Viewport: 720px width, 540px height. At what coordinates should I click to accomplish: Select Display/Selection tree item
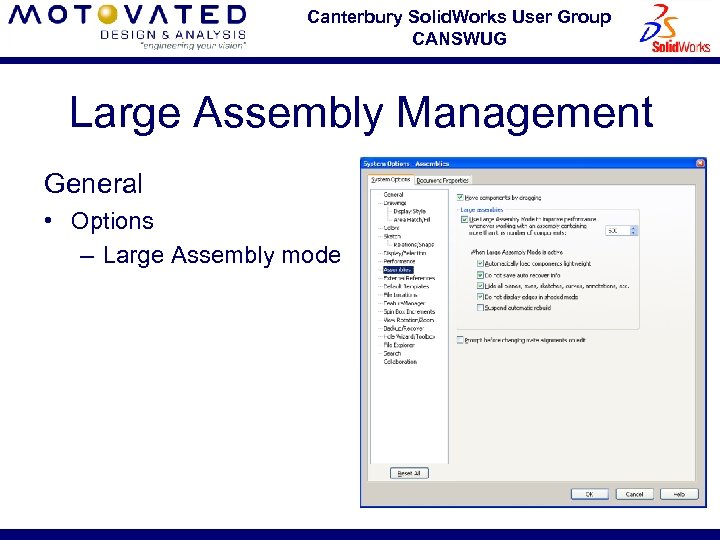coord(405,253)
